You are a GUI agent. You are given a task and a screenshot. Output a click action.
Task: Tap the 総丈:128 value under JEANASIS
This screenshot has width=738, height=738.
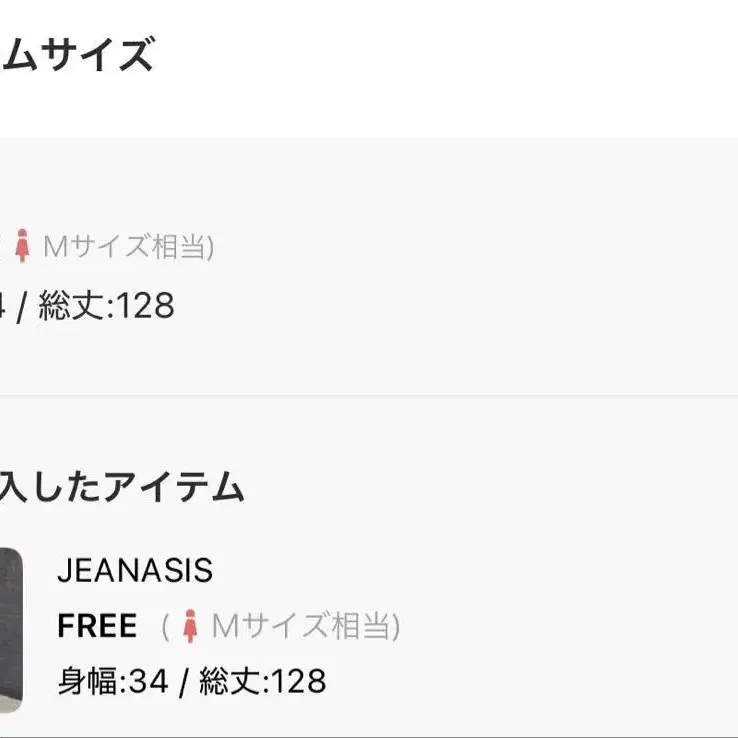tap(262, 682)
